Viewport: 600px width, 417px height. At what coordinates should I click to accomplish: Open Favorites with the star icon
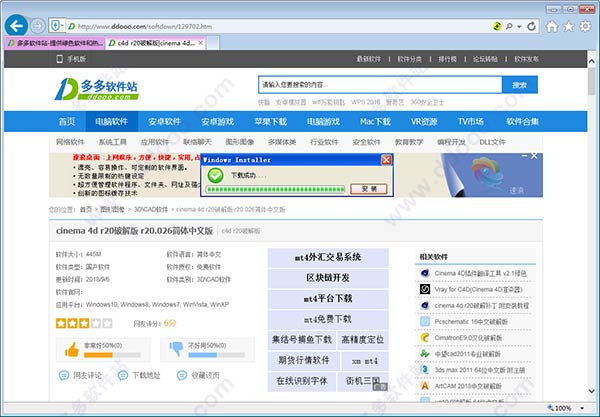coord(569,26)
